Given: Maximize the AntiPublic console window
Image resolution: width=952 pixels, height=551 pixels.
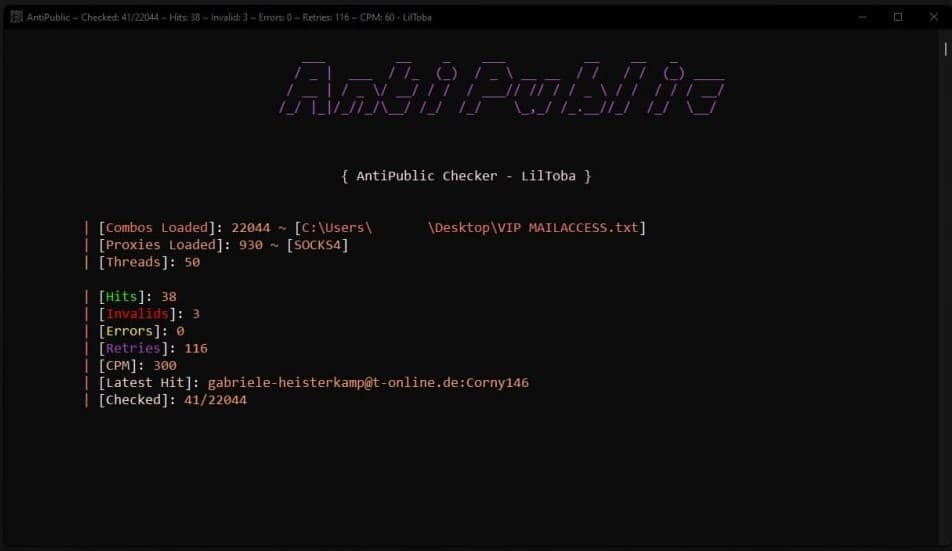Looking at the screenshot, I should pos(898,17).
